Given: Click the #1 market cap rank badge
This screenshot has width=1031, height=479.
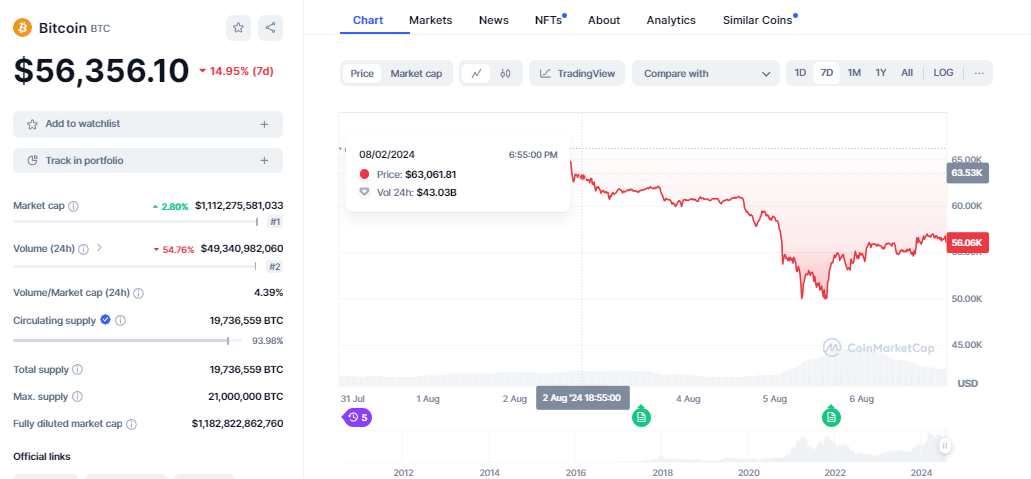Looking at the screenshot, I should click(276, 222).
